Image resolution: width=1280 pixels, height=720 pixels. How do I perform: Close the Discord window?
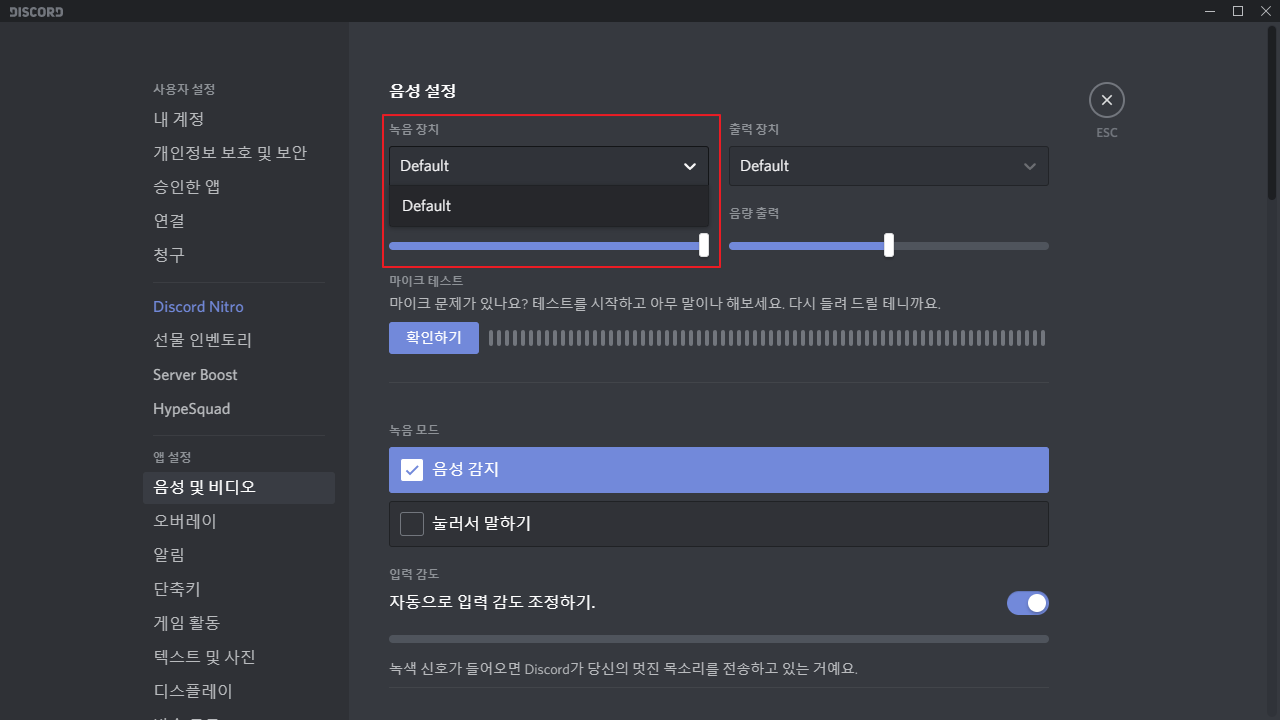[1265, 11]
